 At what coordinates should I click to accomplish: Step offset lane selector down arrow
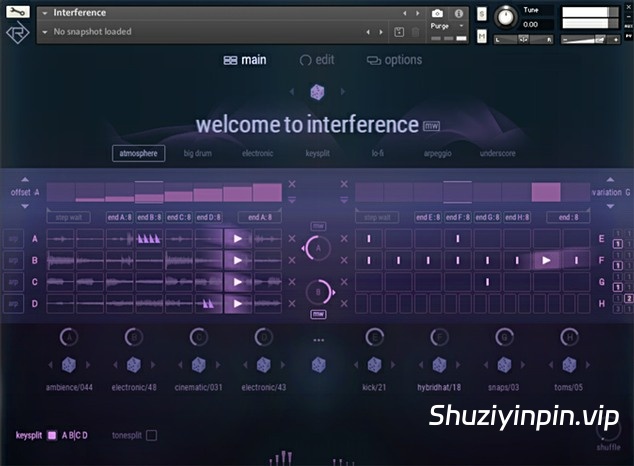[25, 206]
